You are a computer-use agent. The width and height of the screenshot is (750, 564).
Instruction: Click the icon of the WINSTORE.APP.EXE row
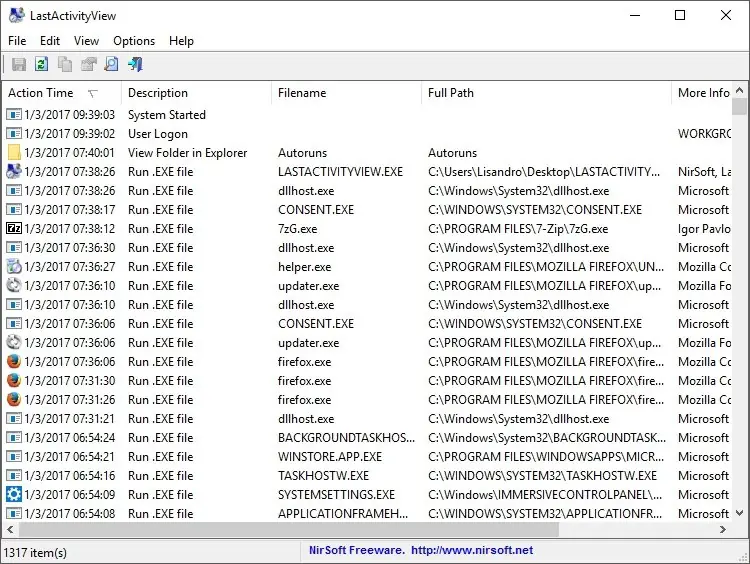pyautogui.click(x=14, y=456)
